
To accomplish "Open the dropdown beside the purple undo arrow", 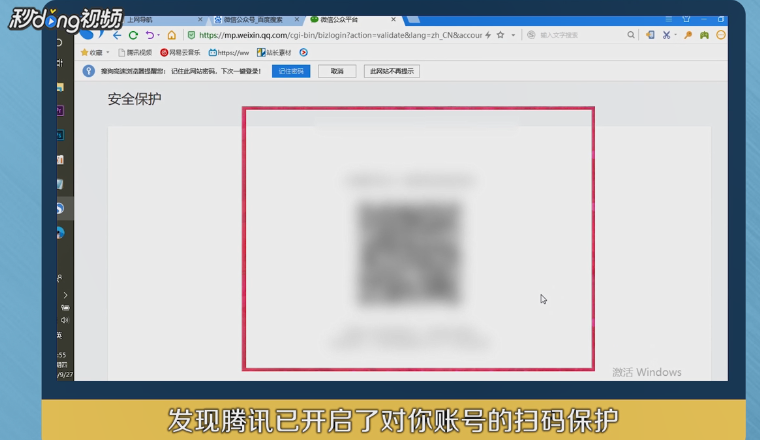I will 158,35.
